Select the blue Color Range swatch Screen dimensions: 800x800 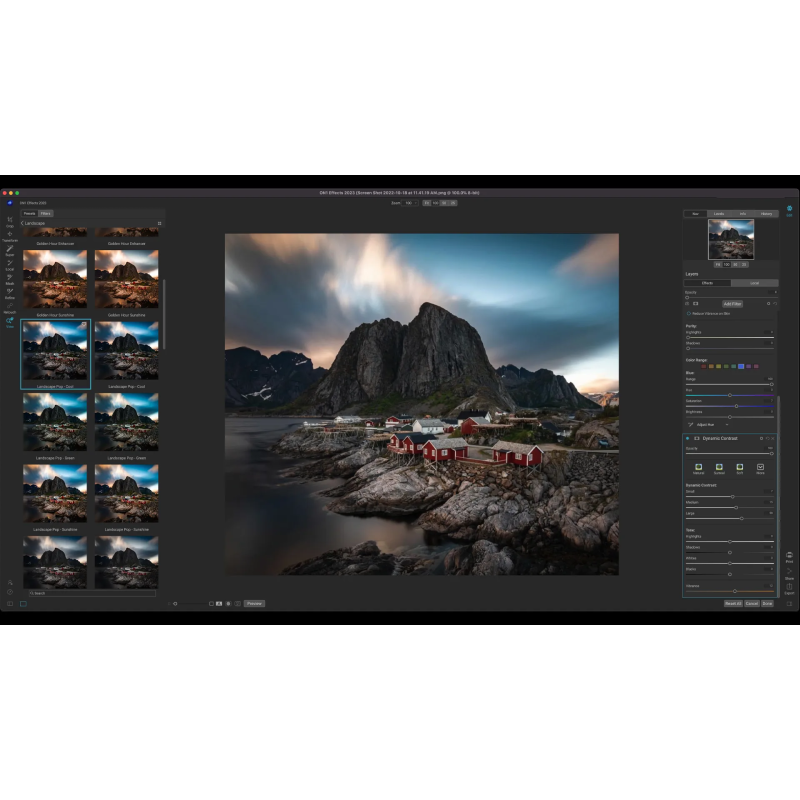pyautogui.click(x=741, y=366)
